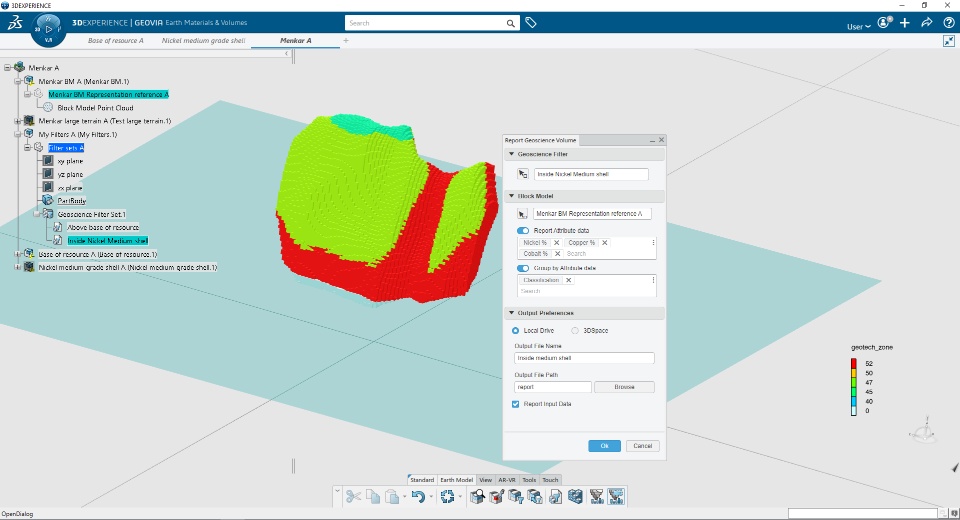The width and height of the screenshot is (960, 520).
Task: Uncheck Report Input Data checkbox
Action: (x=516, y=404)
